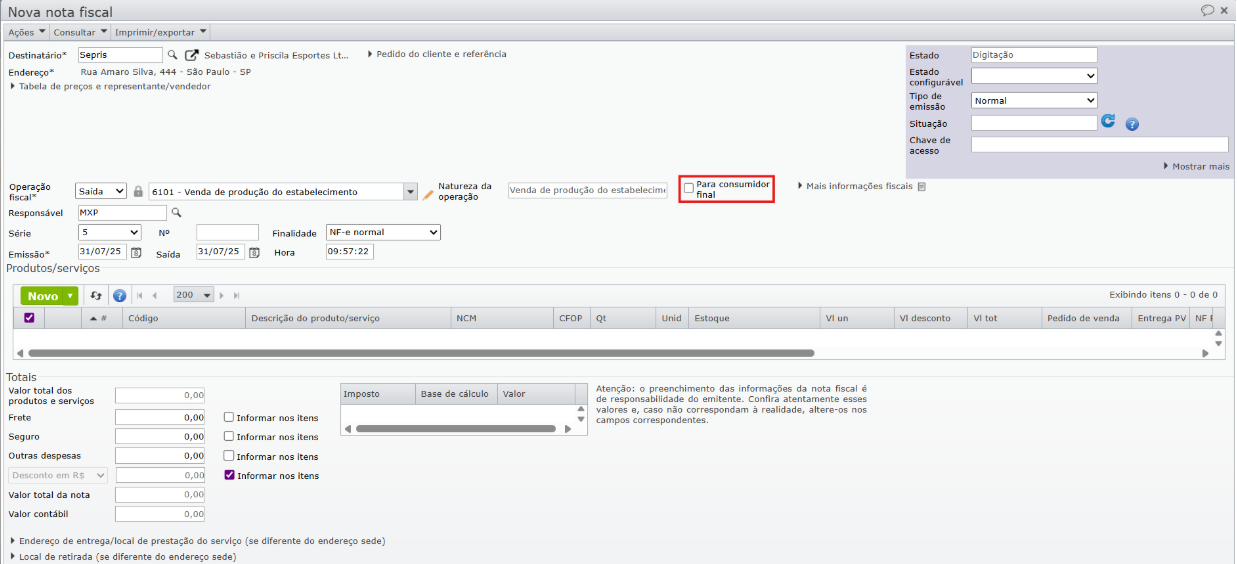Open the calendar picker for Emissão date

click(x=137, y=253)
